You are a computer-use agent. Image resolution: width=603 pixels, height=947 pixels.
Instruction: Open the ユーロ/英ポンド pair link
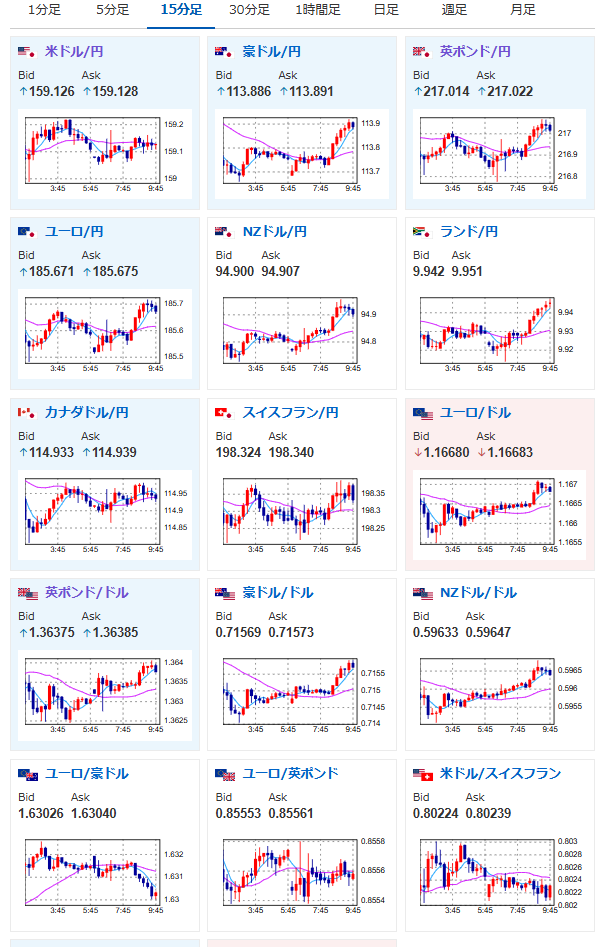(x=290, y=774)
